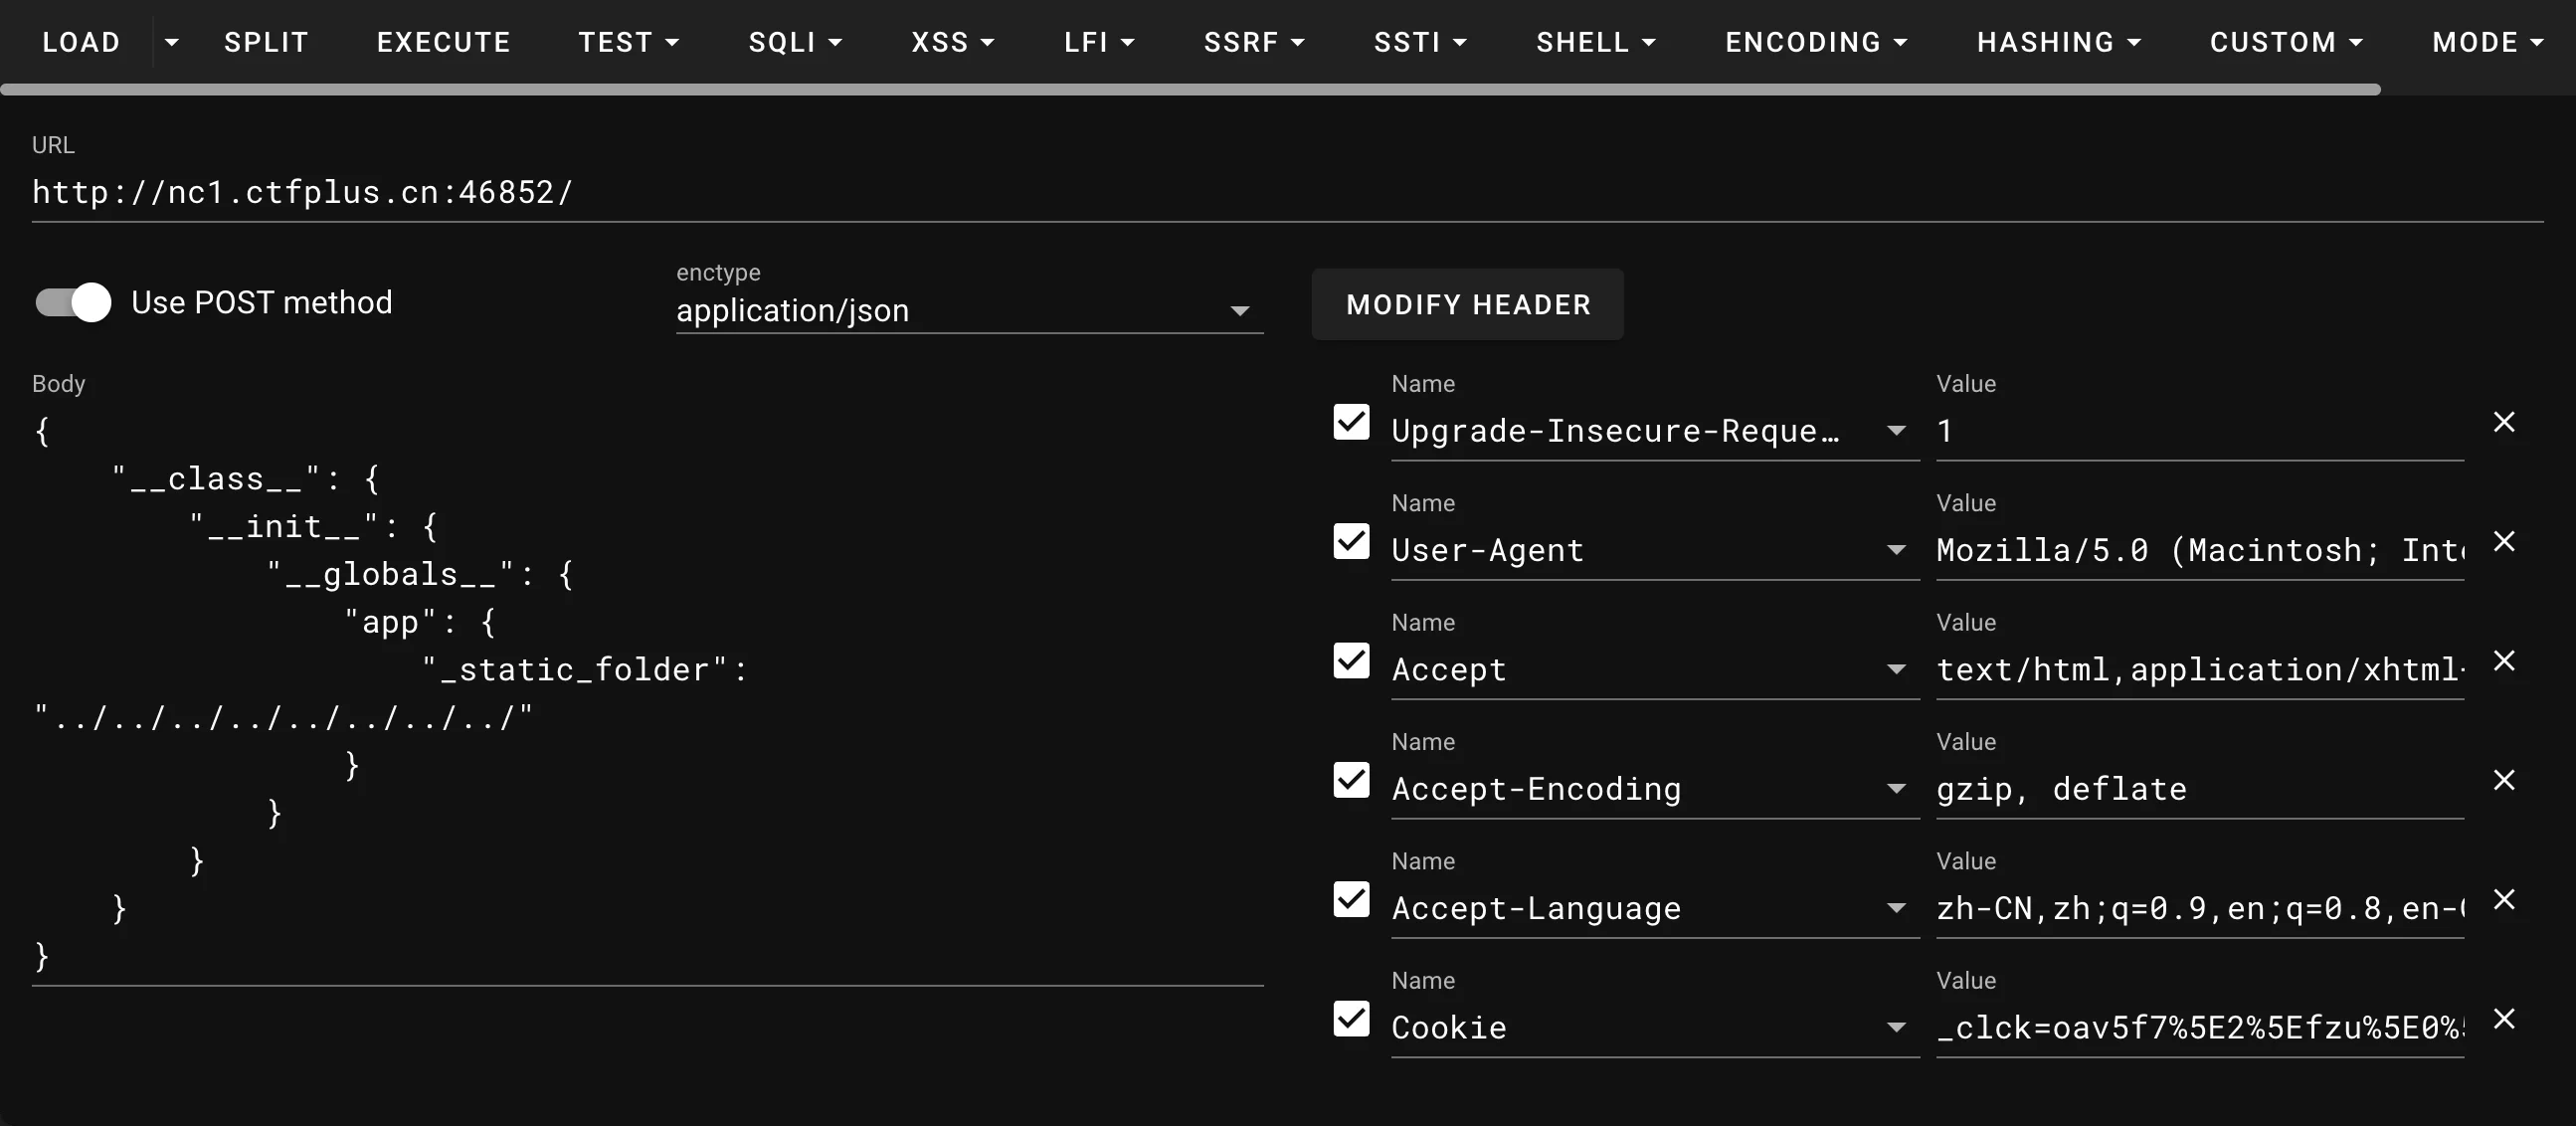Delete the User-Agent header with X icon
Screen dimensions: 2576x1126
(2503, 541)
